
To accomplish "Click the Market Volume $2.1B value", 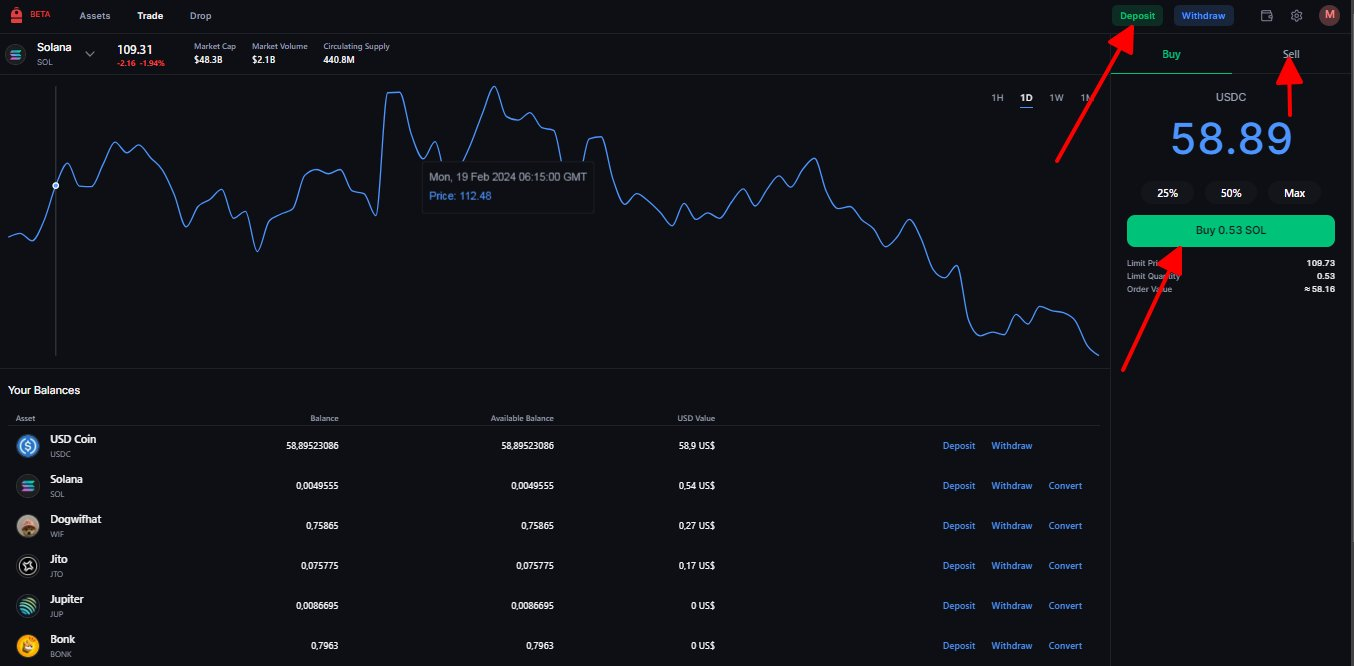I will (263, 60).
